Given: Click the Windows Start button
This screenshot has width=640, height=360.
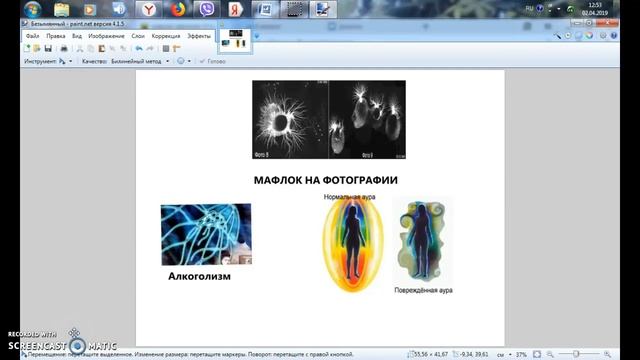Looking at the screenshot, I should [33, 9].
